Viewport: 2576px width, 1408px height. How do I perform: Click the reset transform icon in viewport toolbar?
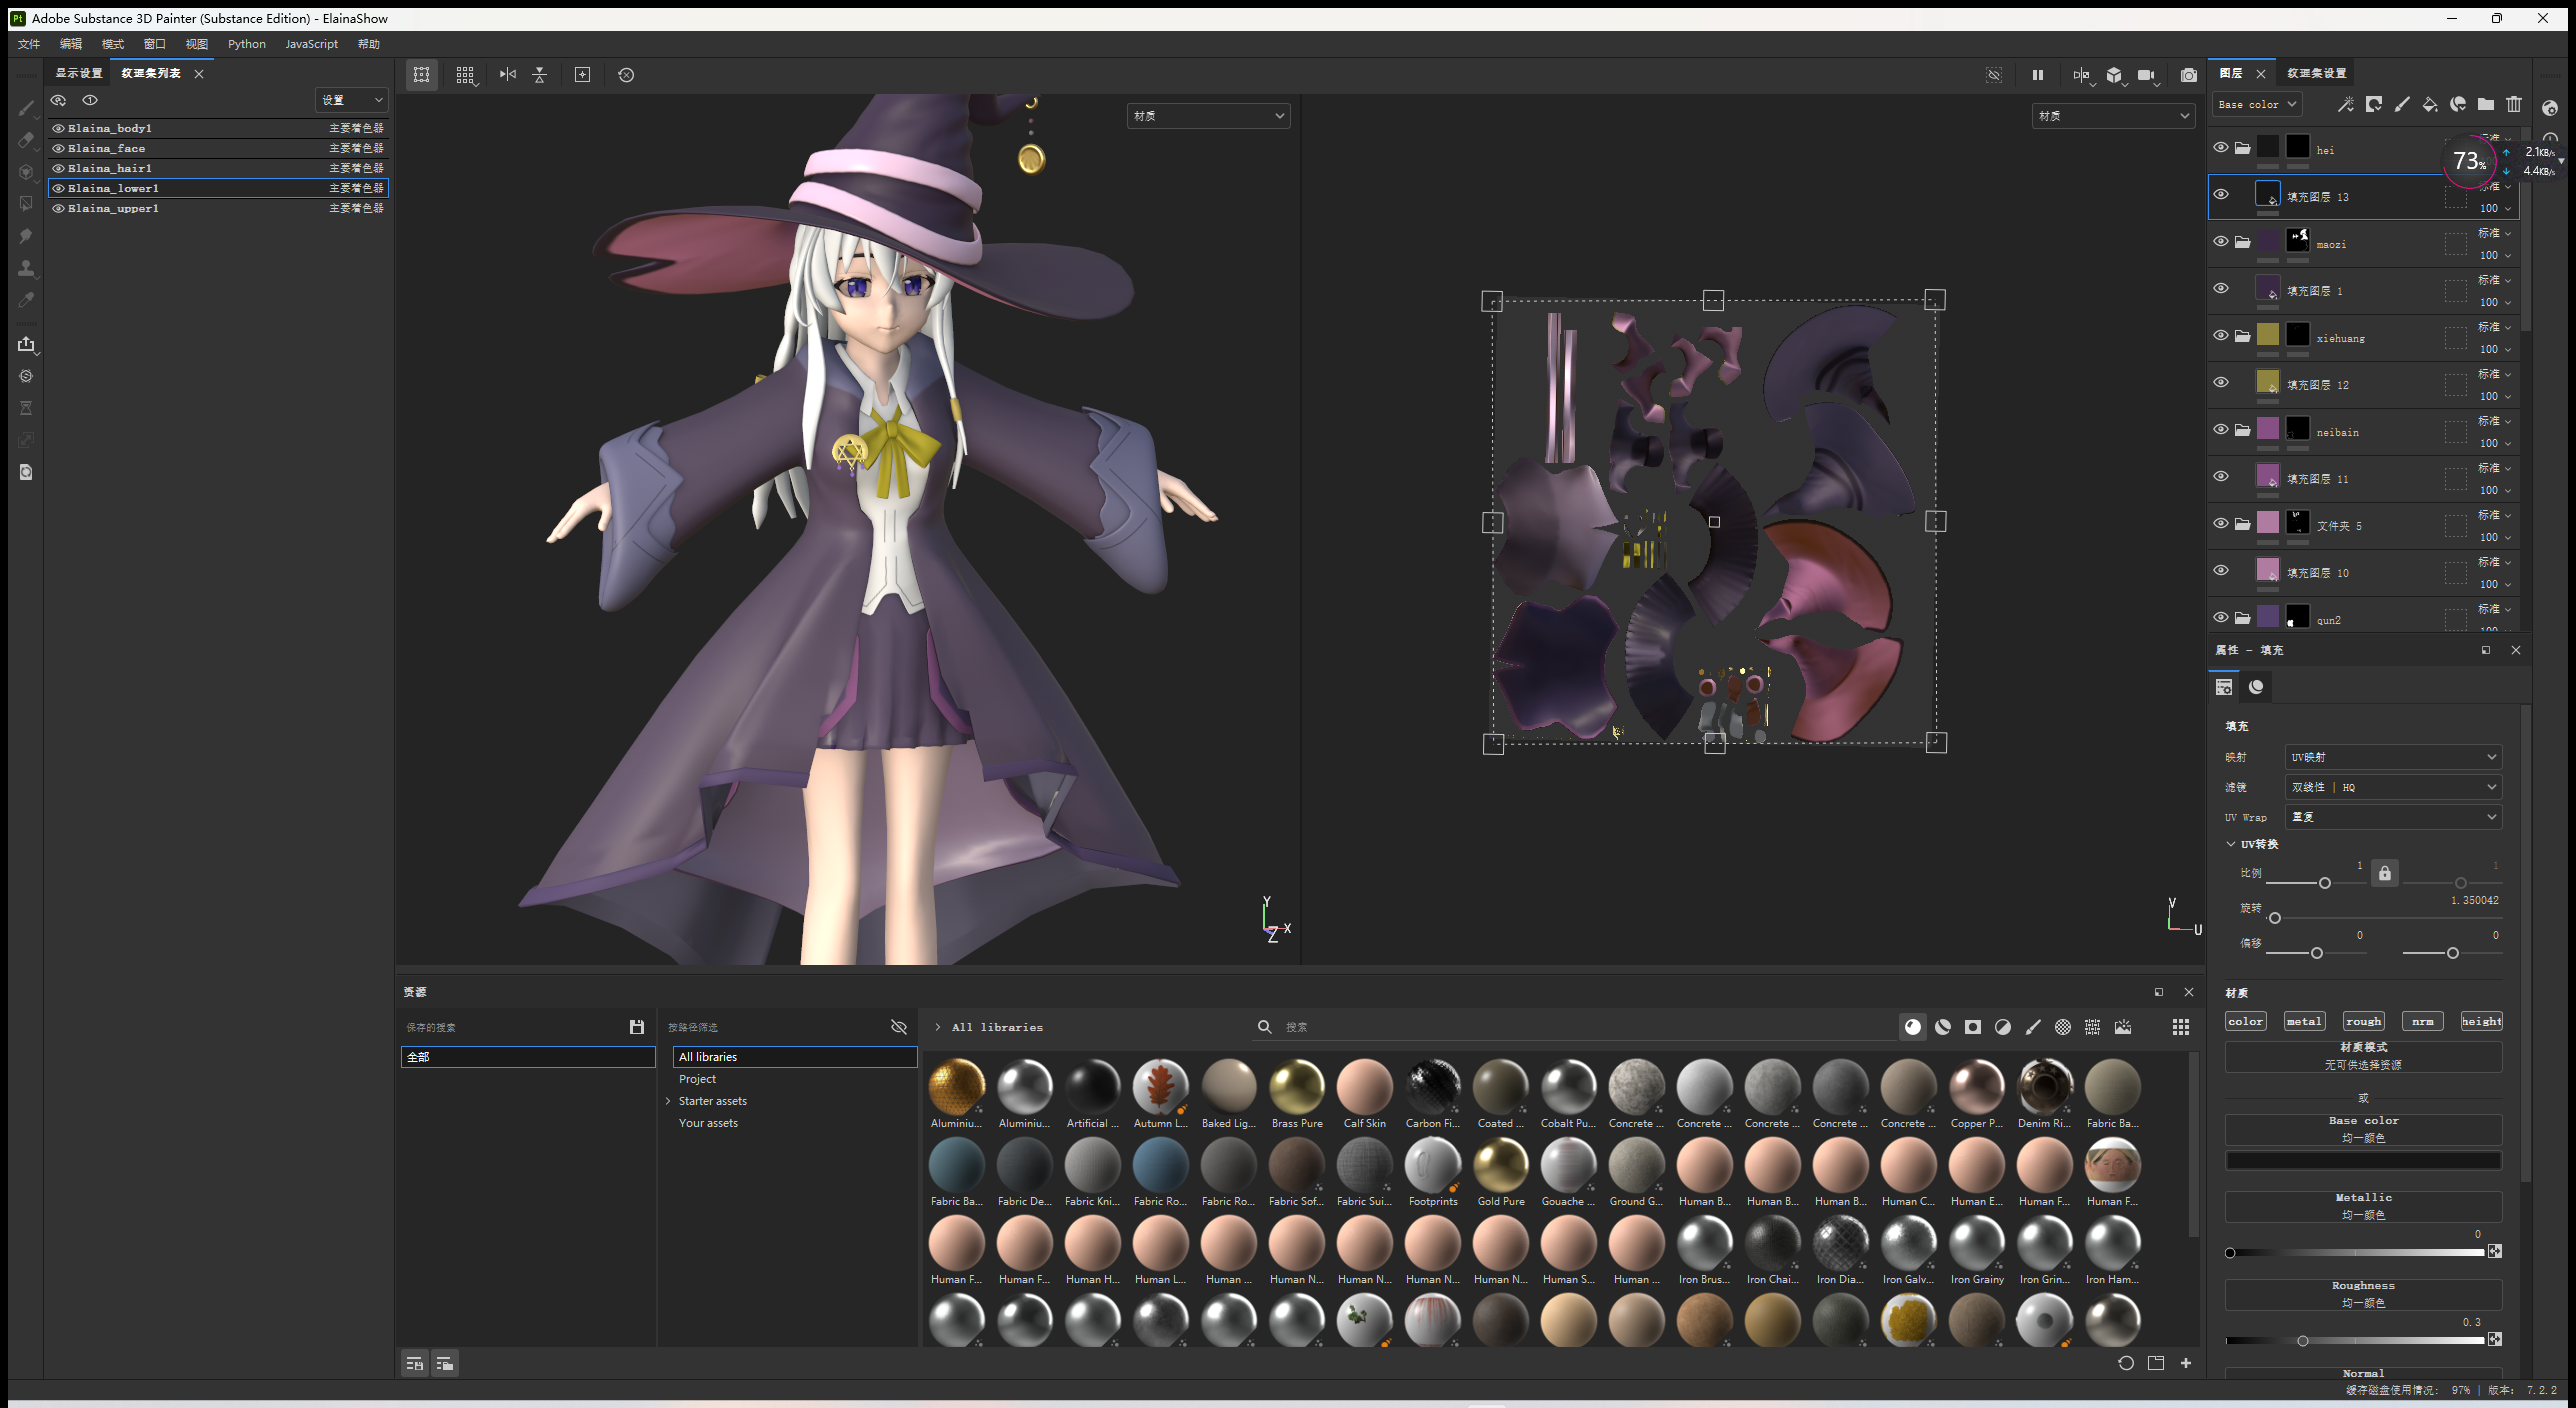coord(626,75)
